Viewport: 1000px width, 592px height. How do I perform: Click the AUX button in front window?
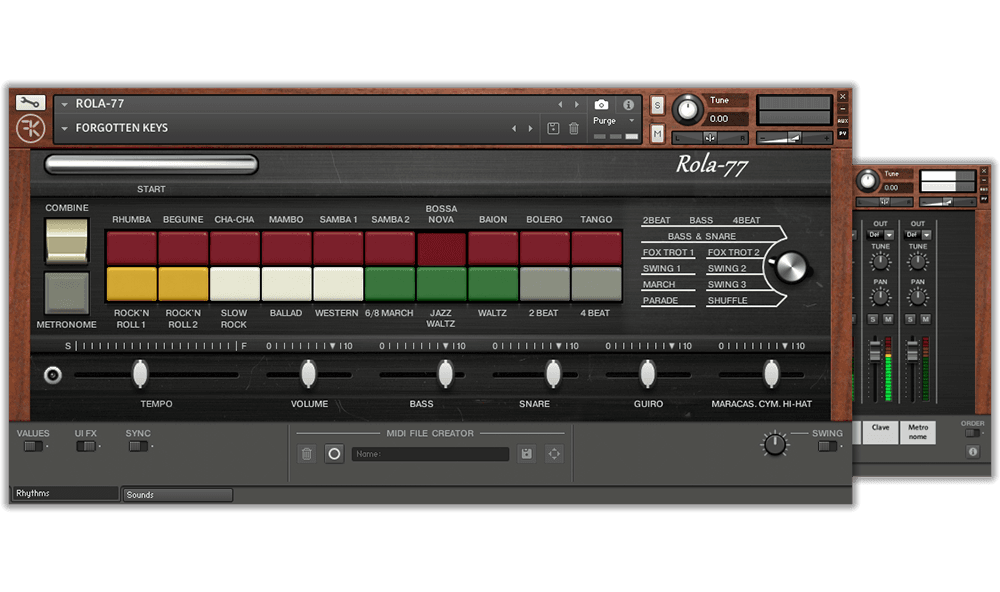coord(842,121)
